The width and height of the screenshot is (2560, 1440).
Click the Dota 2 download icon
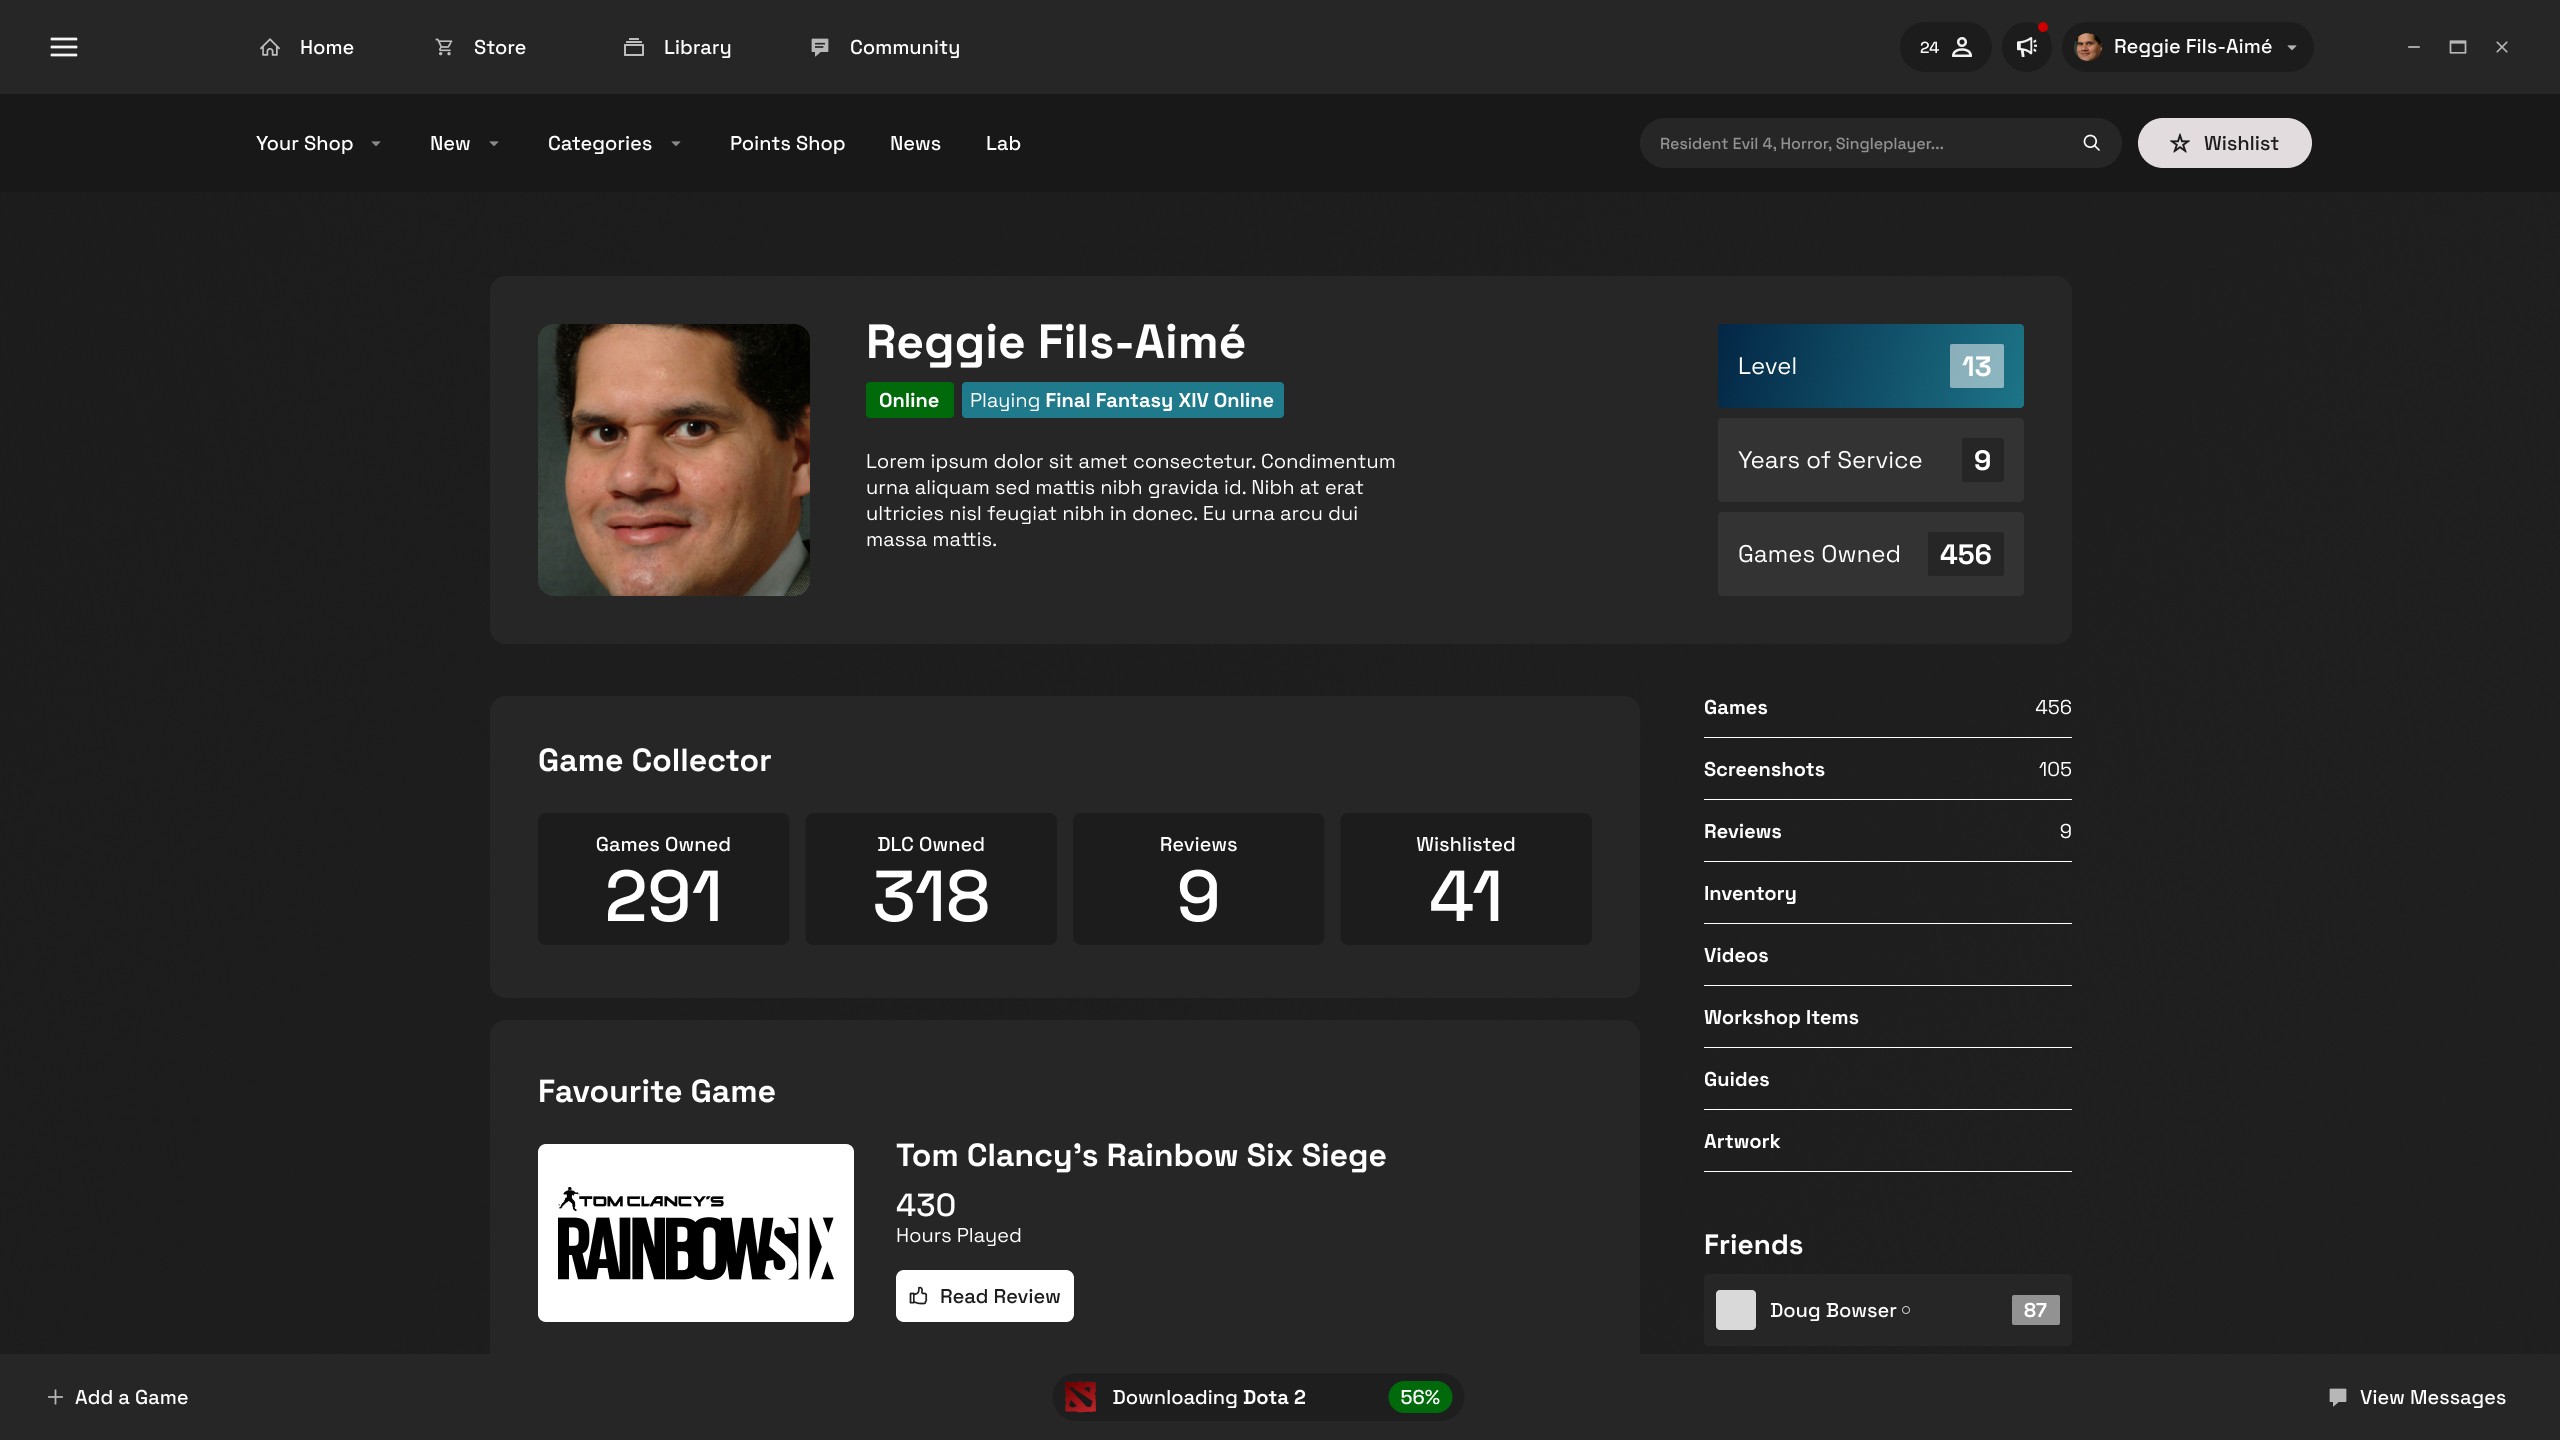(1080, 1397)
